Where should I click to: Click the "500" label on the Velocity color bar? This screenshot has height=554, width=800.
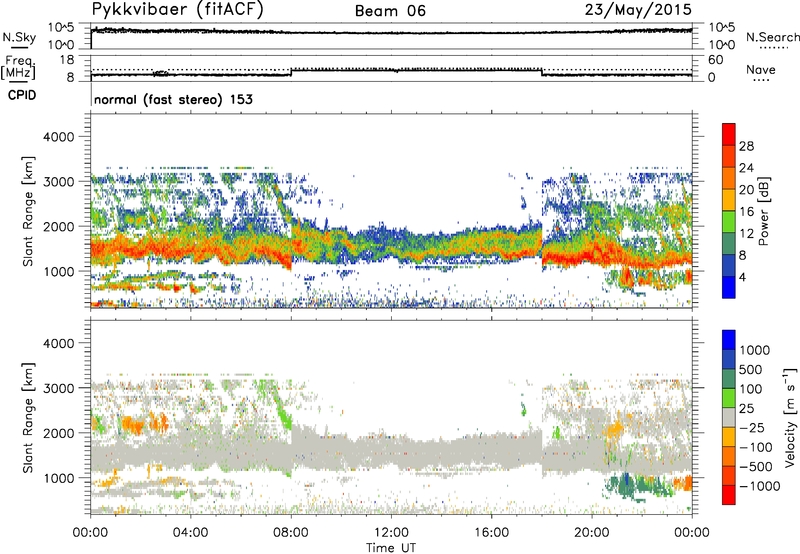coord(751,370)
